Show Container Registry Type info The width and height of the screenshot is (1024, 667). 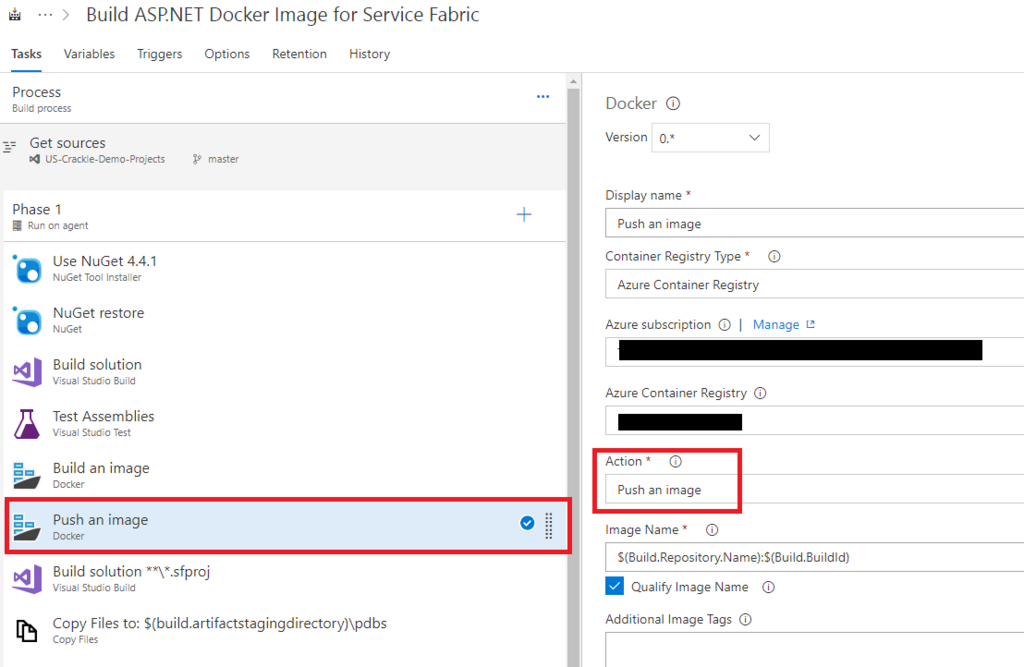click(x=774, y=257)
